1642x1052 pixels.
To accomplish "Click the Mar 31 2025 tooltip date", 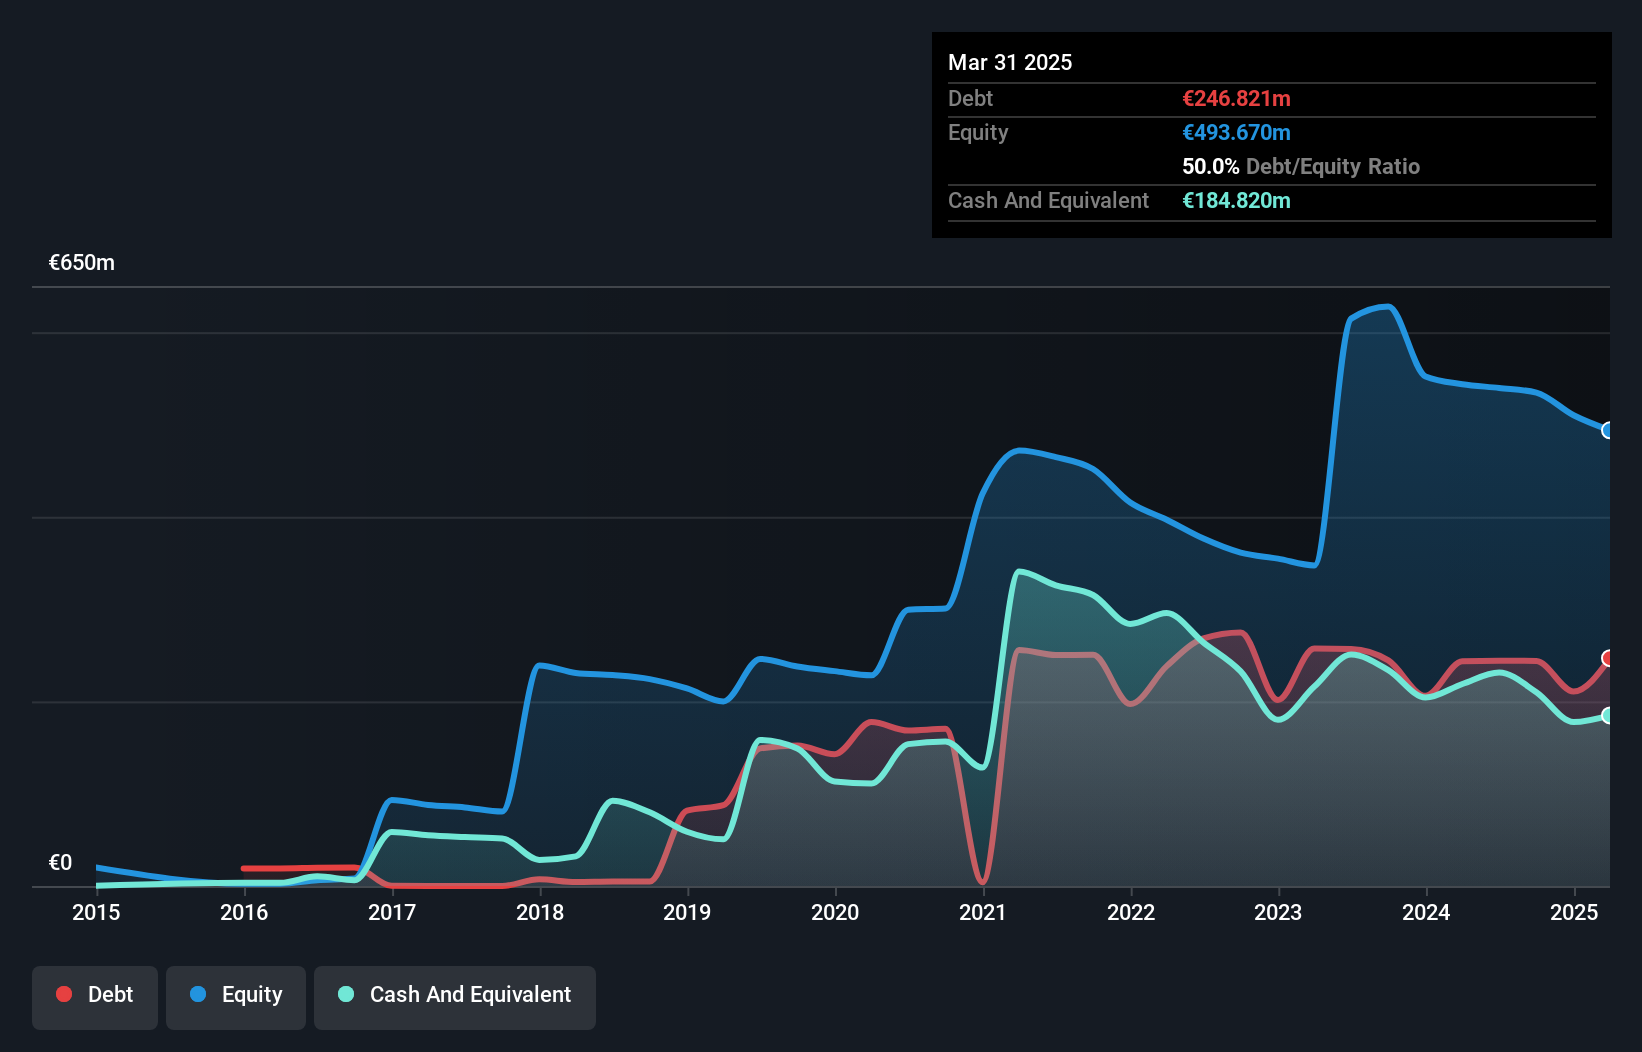I will 1010,62.
